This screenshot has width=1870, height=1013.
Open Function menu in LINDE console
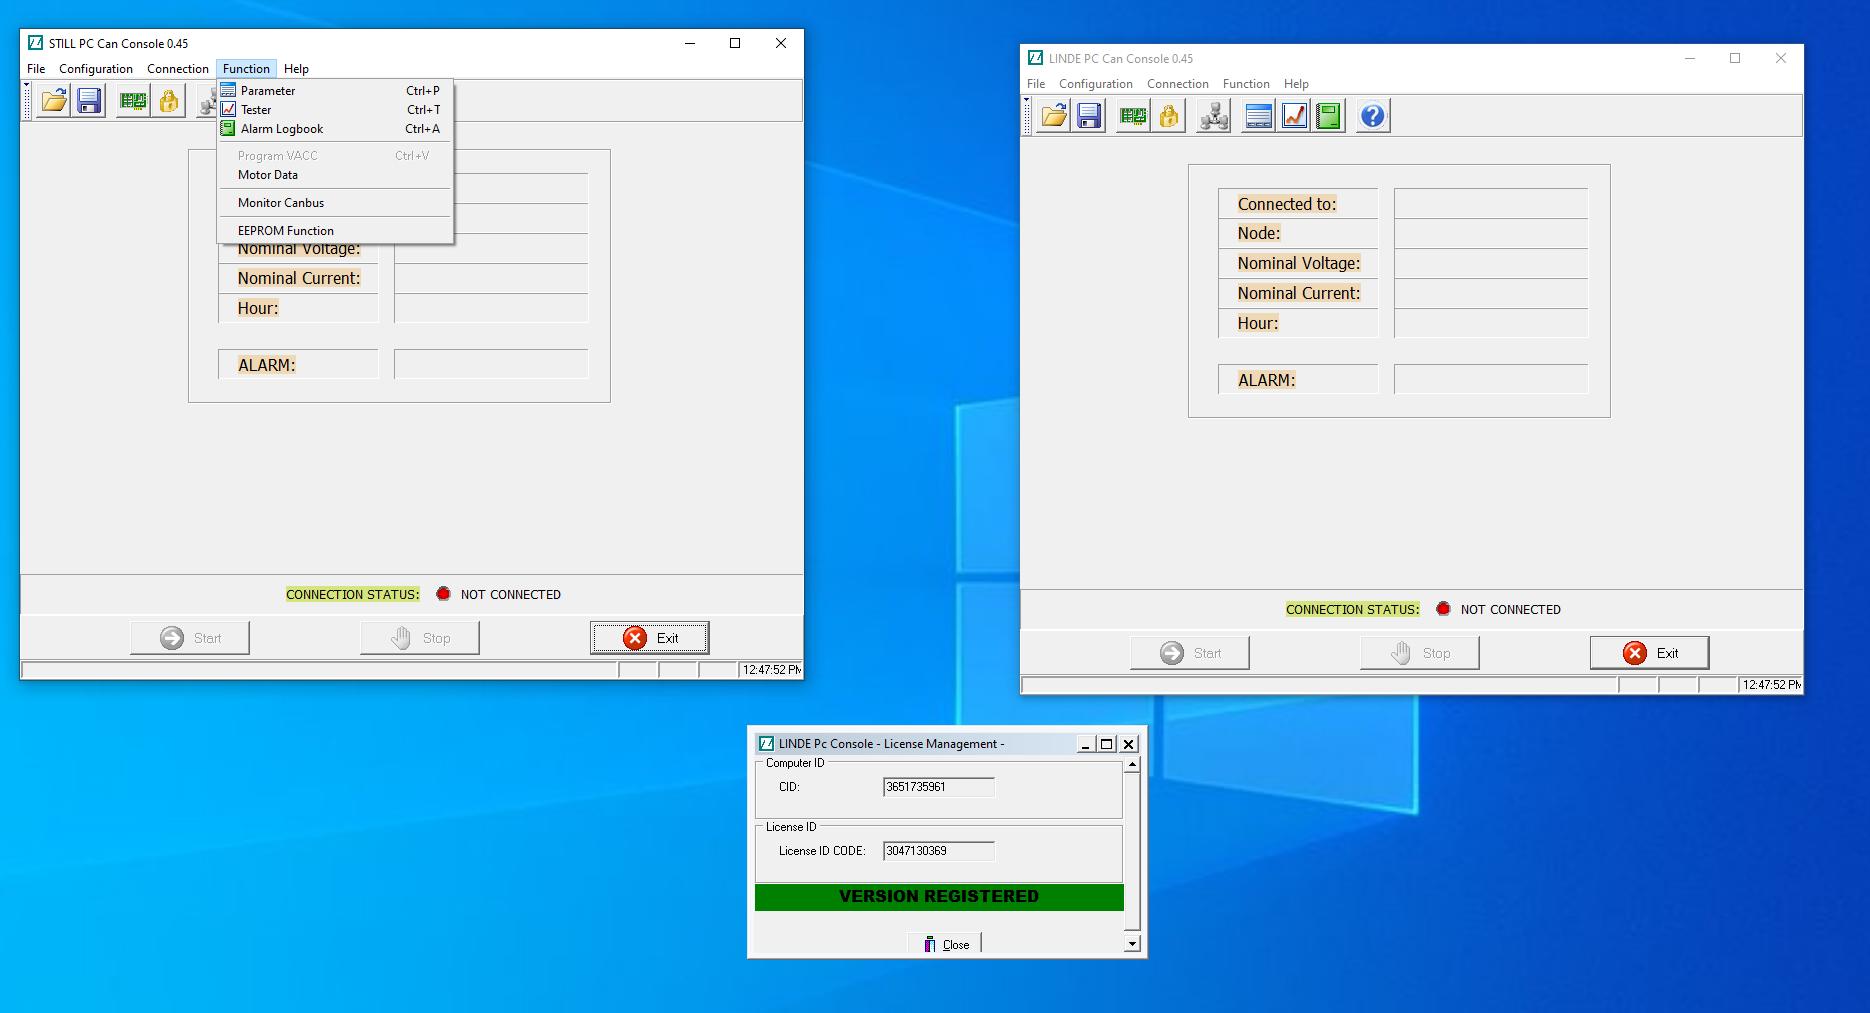click(1246, 84)
